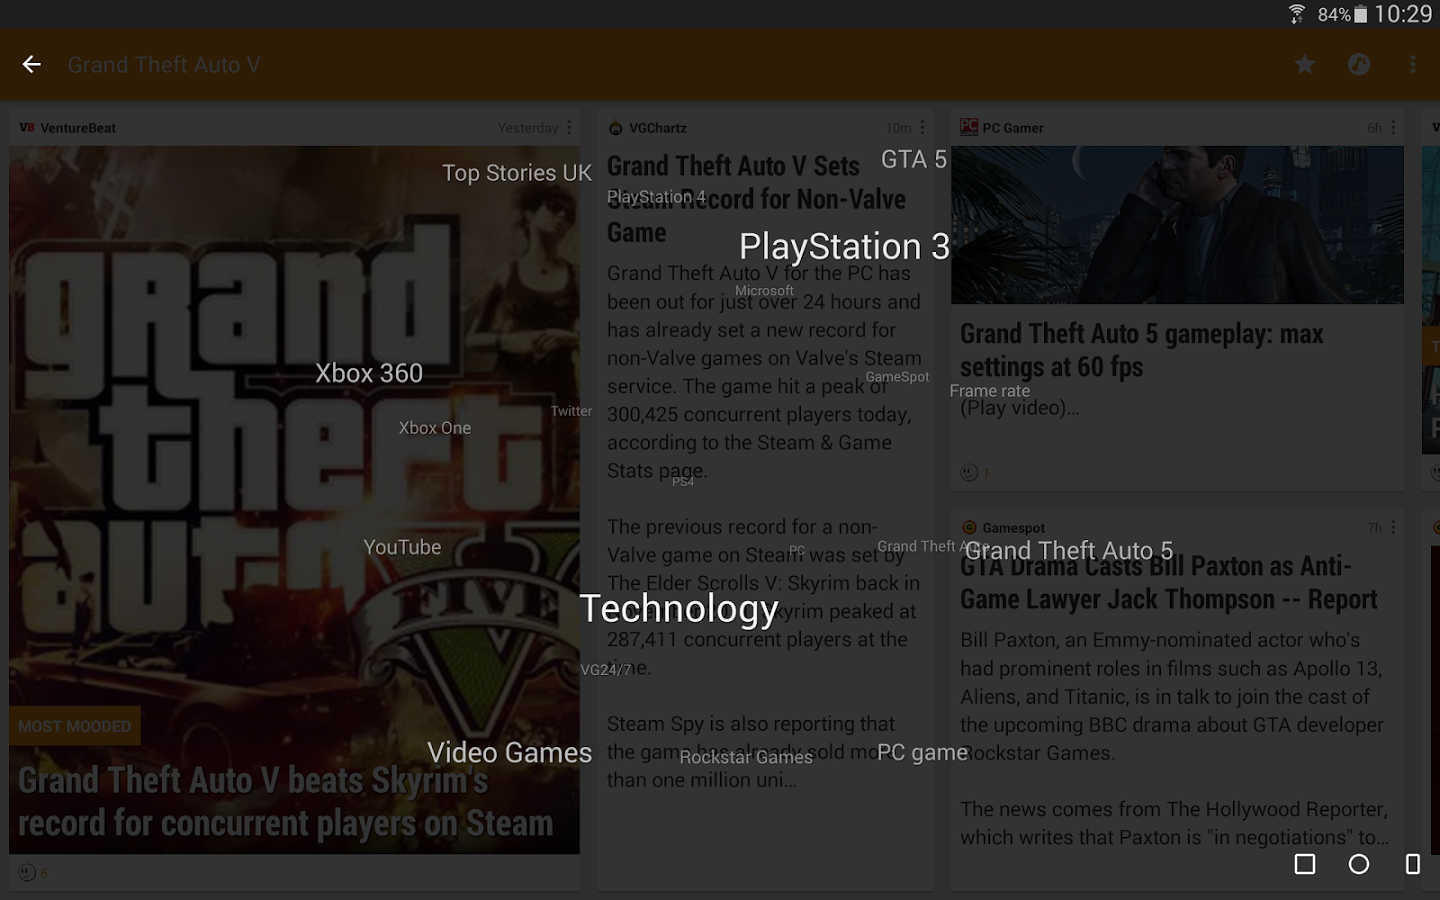Select the Microsoft topic
The height and width of the screenshot is (900, 1440).
coord(764,291)
